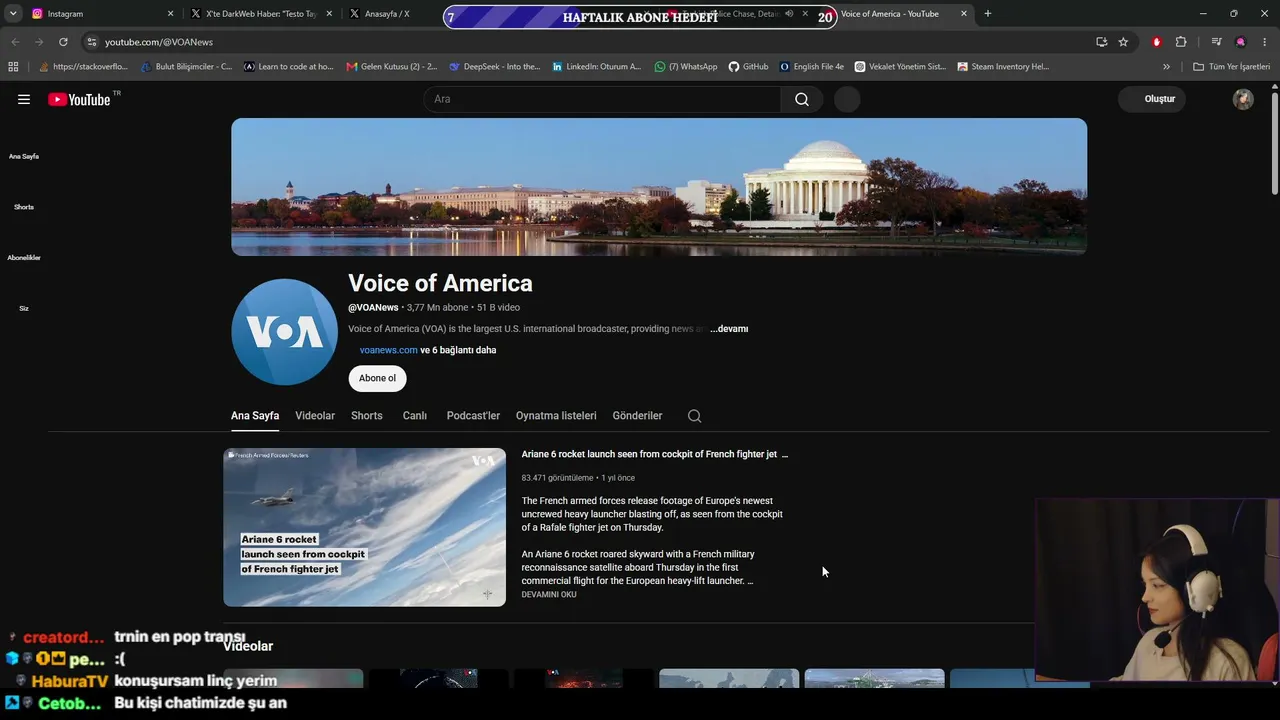Open the media controls toolbar button
Screen dimensions: 1280x720
(x=1216, y=42)
